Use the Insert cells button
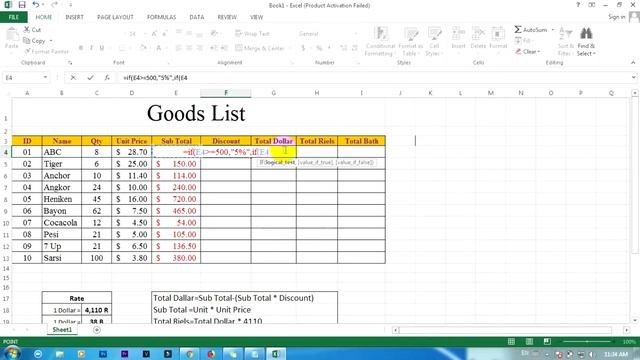The height and width of the screenshot is (360, 640). (458, 38)
